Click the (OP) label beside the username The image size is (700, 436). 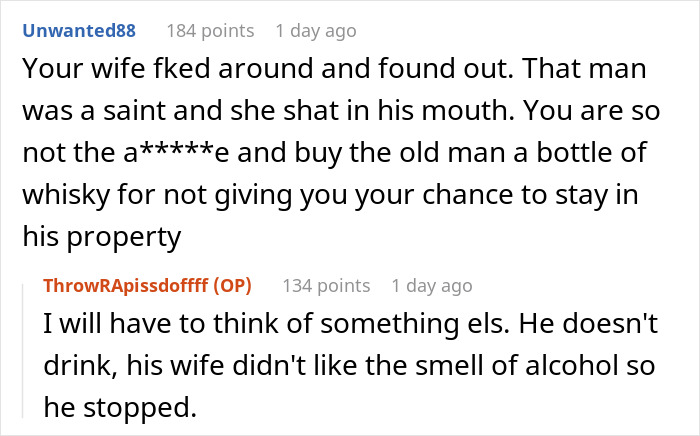(232, 286)
